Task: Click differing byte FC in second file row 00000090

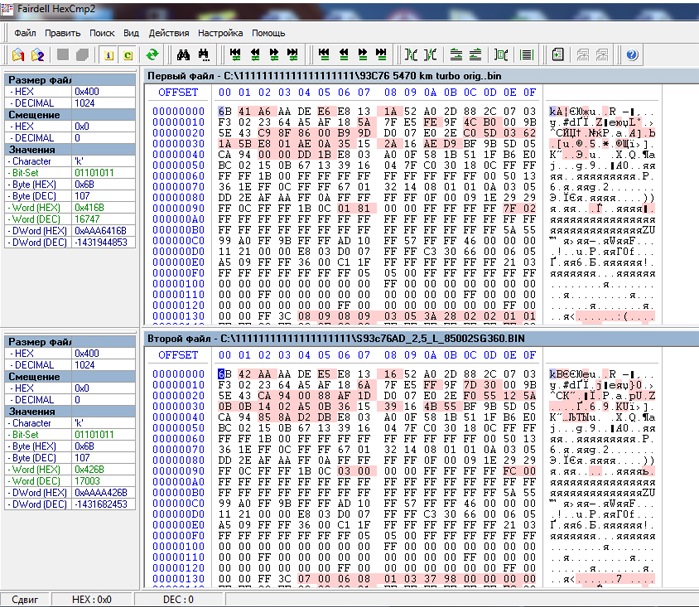Action: coord(510,471)
